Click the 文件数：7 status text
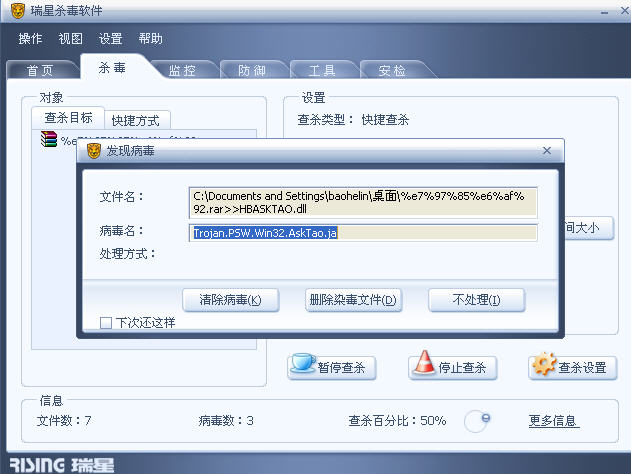This screenshot has height=474, width=631. [x=64, y=421]
